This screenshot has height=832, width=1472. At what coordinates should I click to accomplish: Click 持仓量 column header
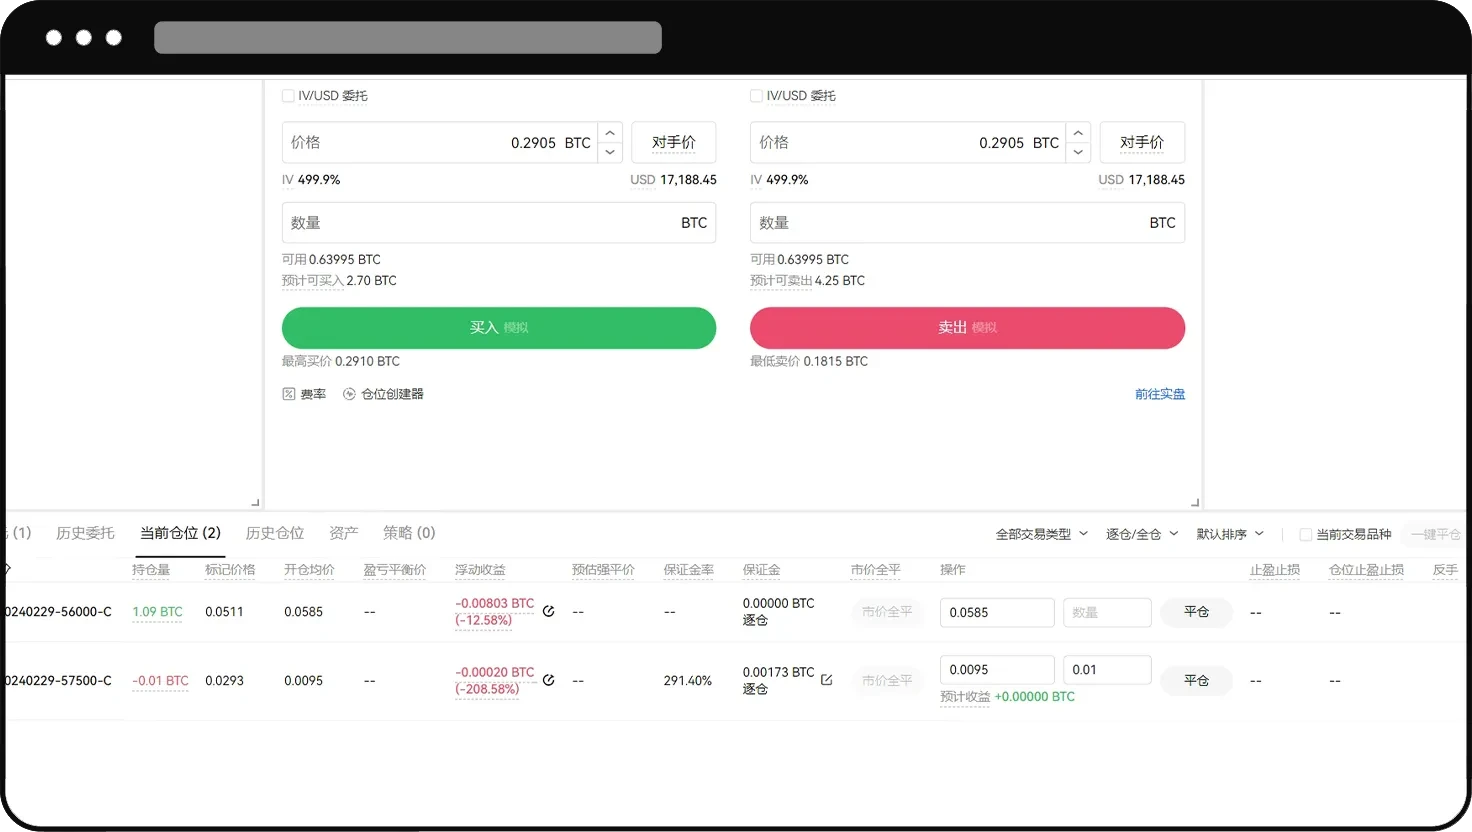pyautogui.click(x=151, y=570)
